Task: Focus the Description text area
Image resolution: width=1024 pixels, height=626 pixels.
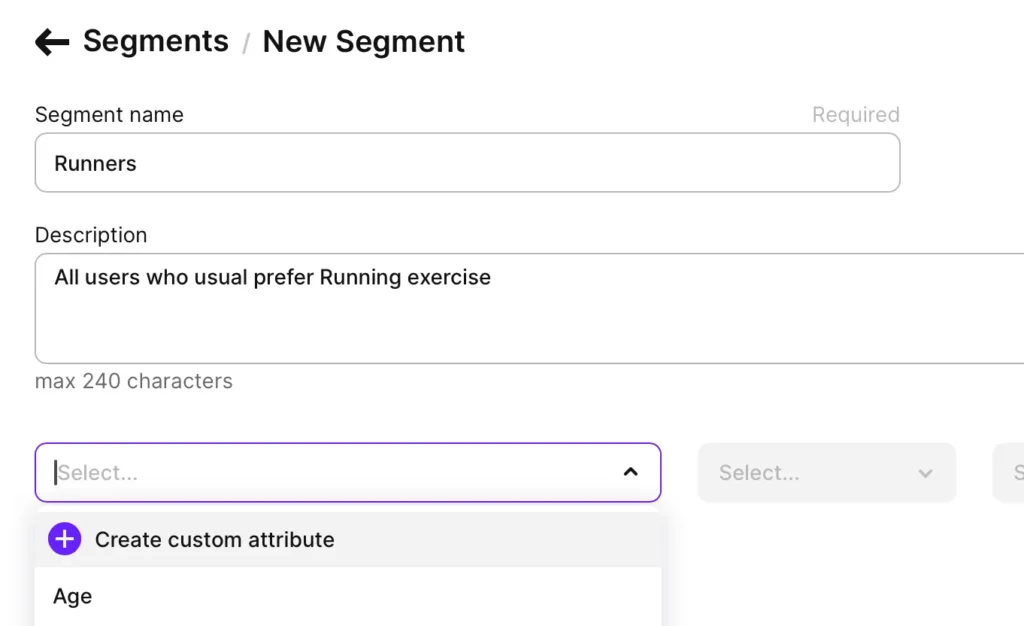Action: [x=530, y=320]
